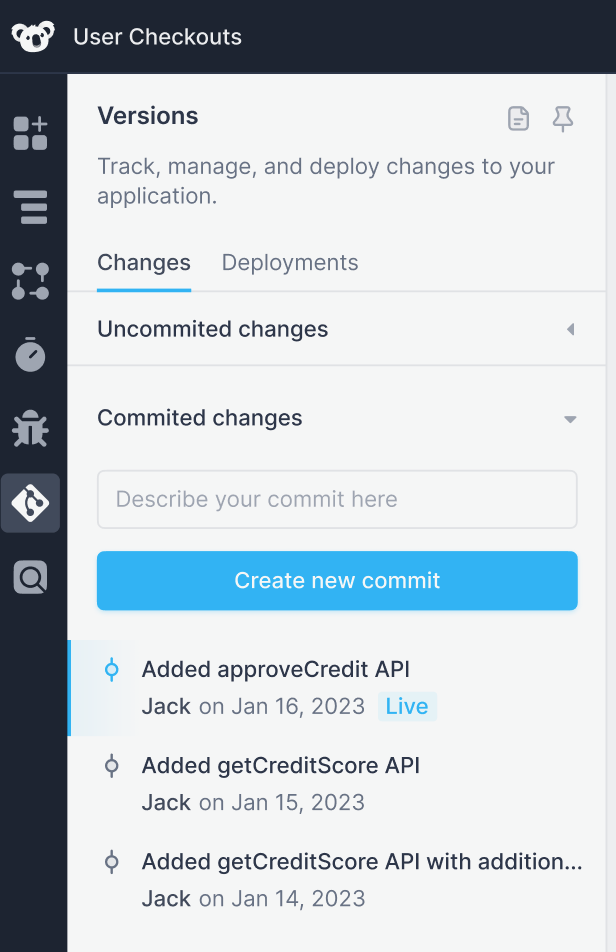Switch to the Changes tab

point(143,262)
